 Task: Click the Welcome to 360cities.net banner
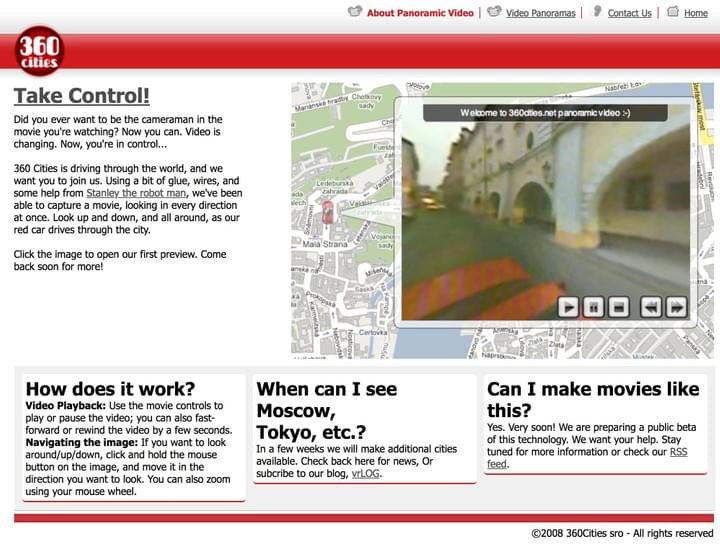(545, 113)
